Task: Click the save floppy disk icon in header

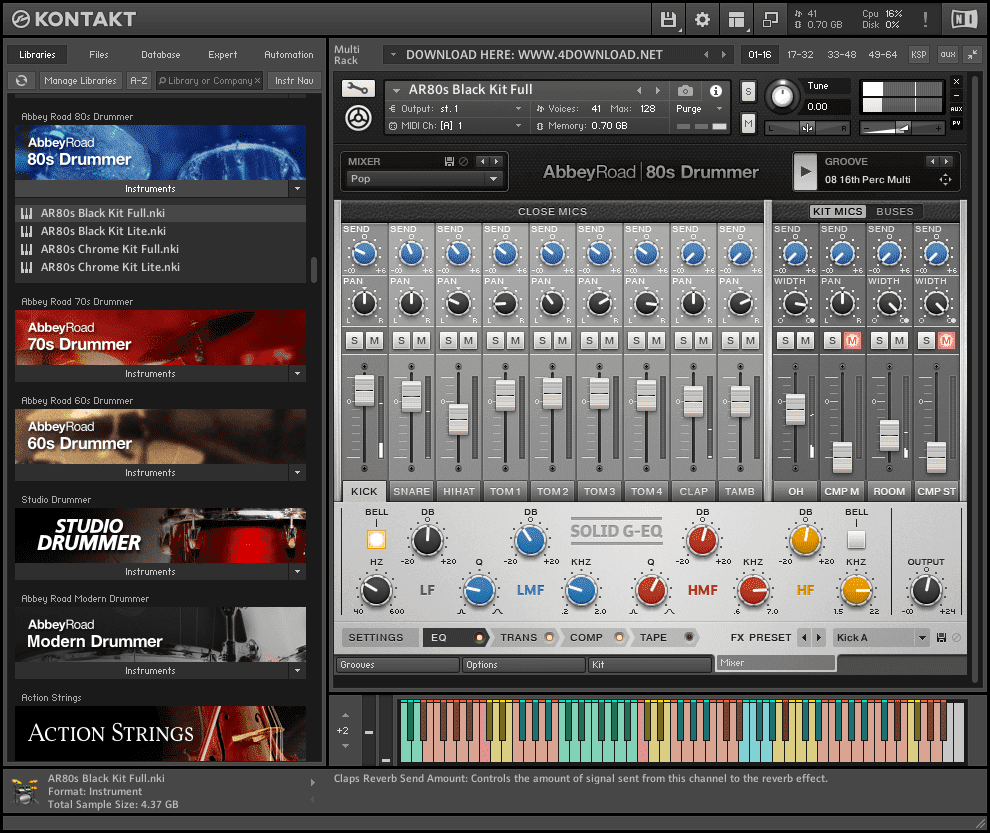Action: [668, 19]
